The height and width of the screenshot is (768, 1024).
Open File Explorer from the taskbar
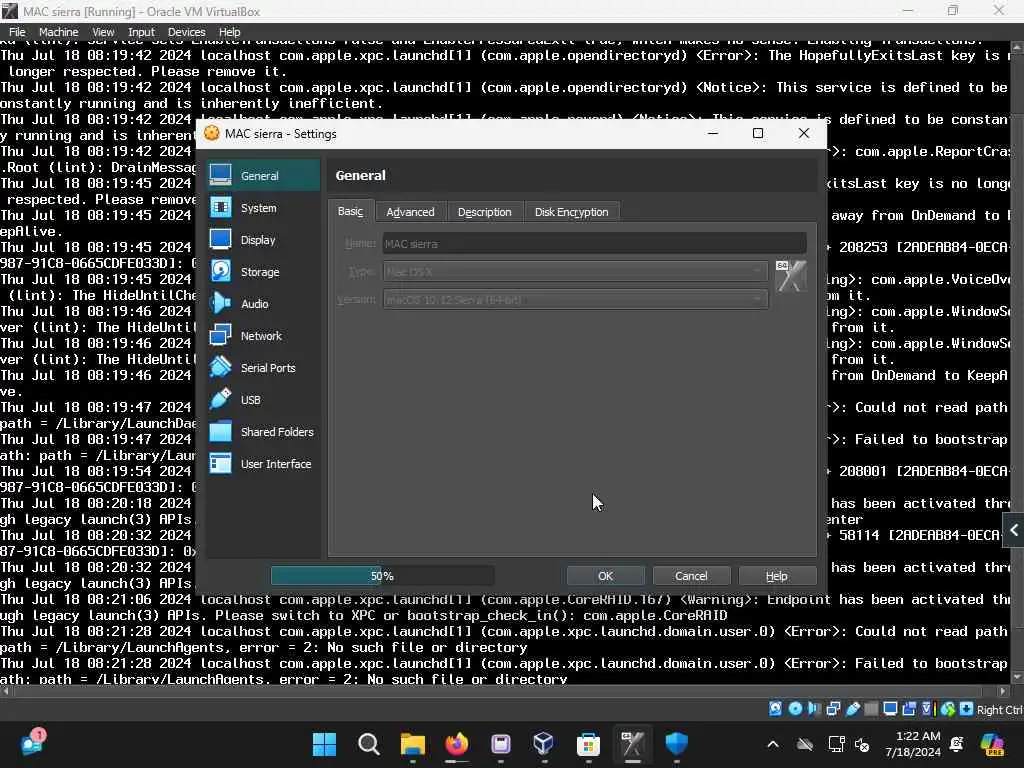(x=413, y=744)
